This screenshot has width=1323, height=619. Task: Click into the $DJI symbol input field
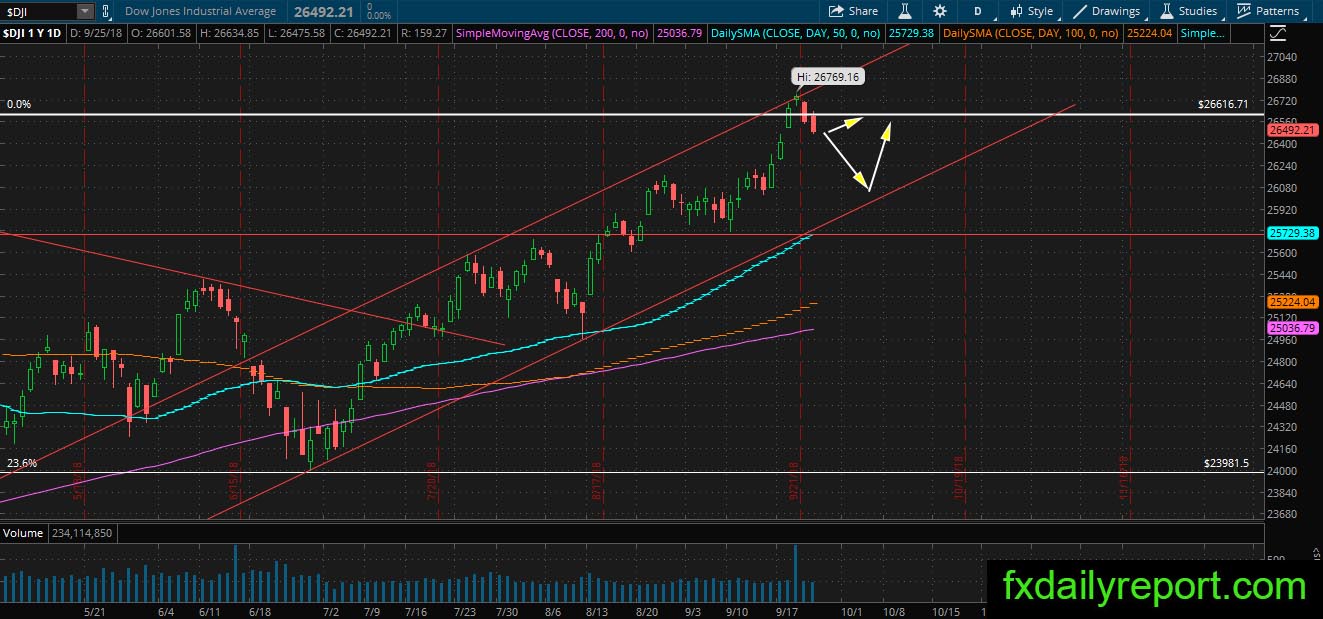point(38,11)
